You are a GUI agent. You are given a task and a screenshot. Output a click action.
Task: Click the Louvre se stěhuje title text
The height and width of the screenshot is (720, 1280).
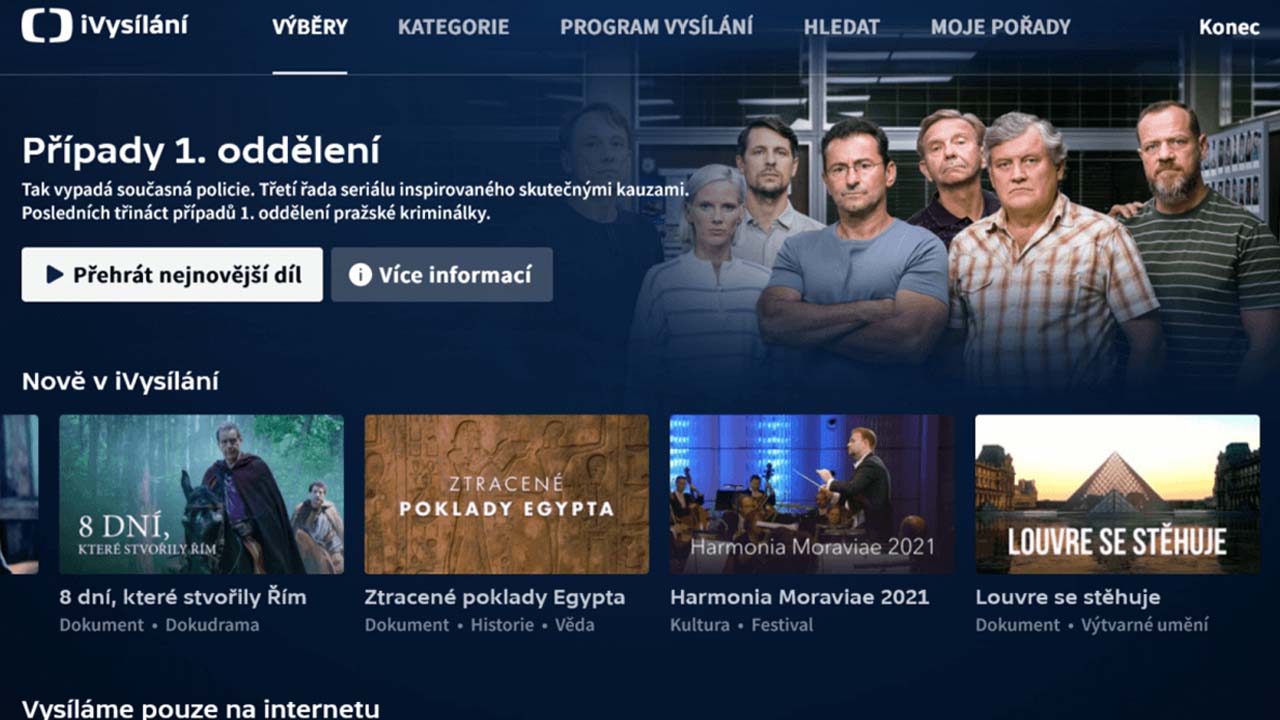(x=1068, y=598)
